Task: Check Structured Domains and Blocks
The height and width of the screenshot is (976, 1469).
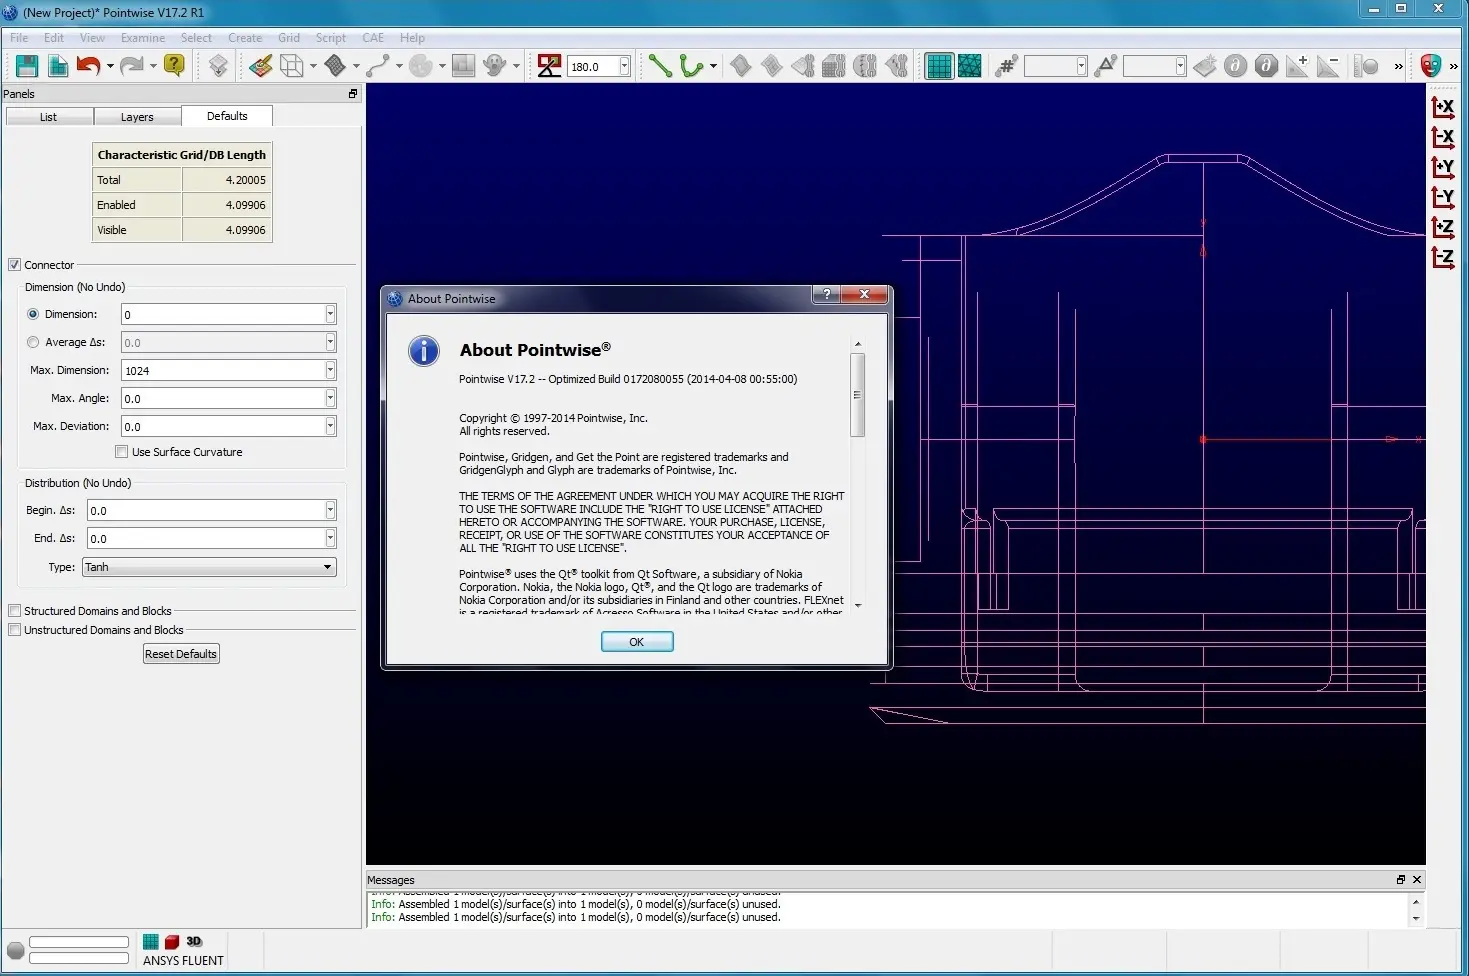Action: (x=15, y=611)
